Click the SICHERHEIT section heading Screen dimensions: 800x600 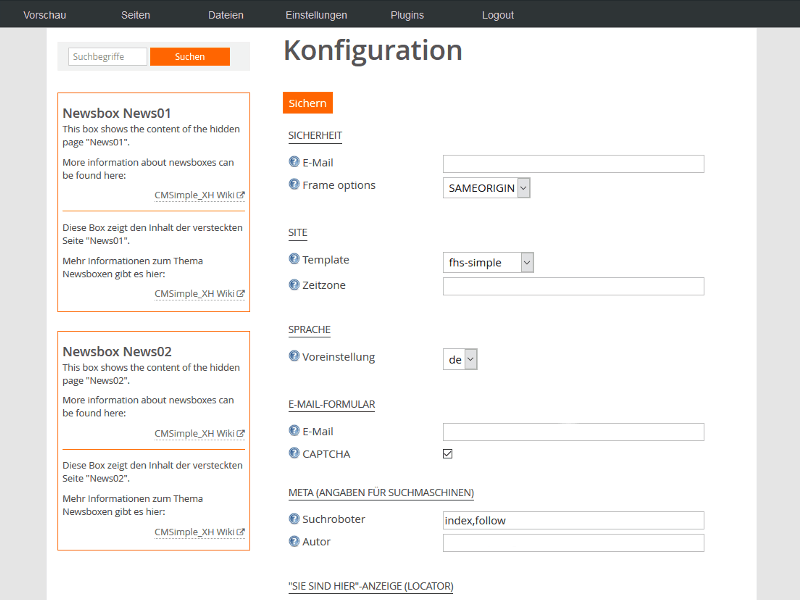pos(315,136)
